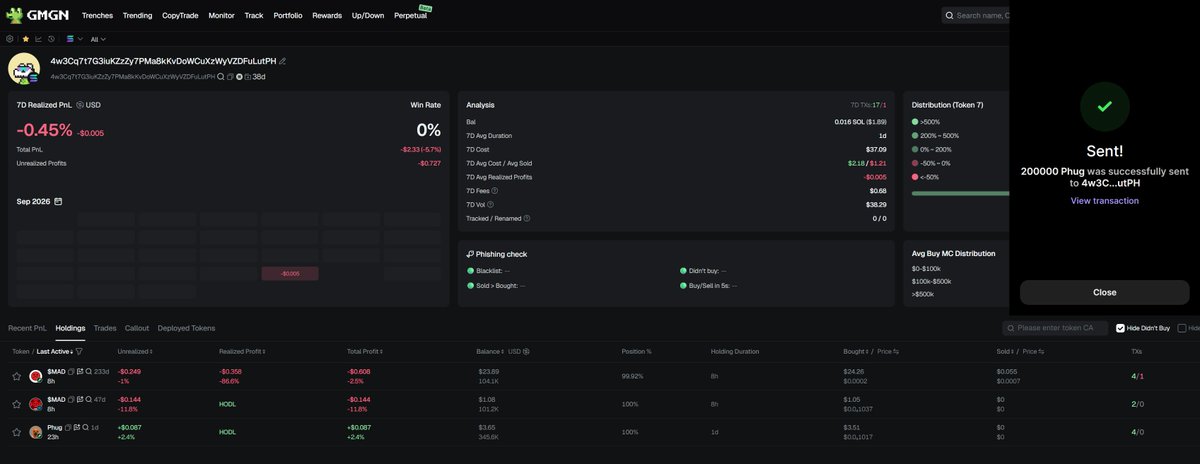Sort by Unrealized column

coord(135,351)
